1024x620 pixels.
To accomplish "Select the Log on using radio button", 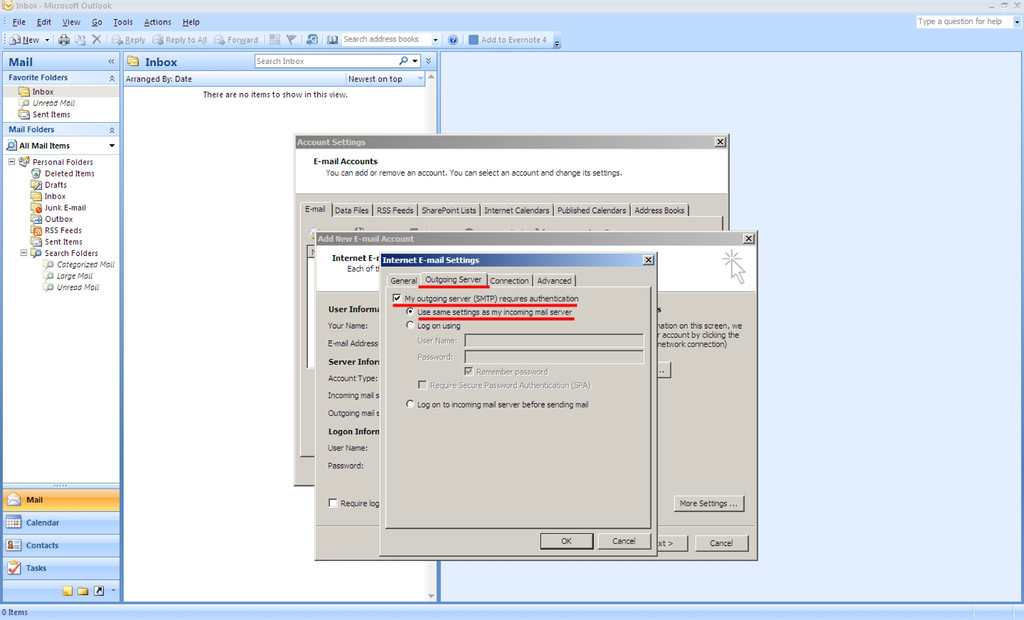I will 409,325.
